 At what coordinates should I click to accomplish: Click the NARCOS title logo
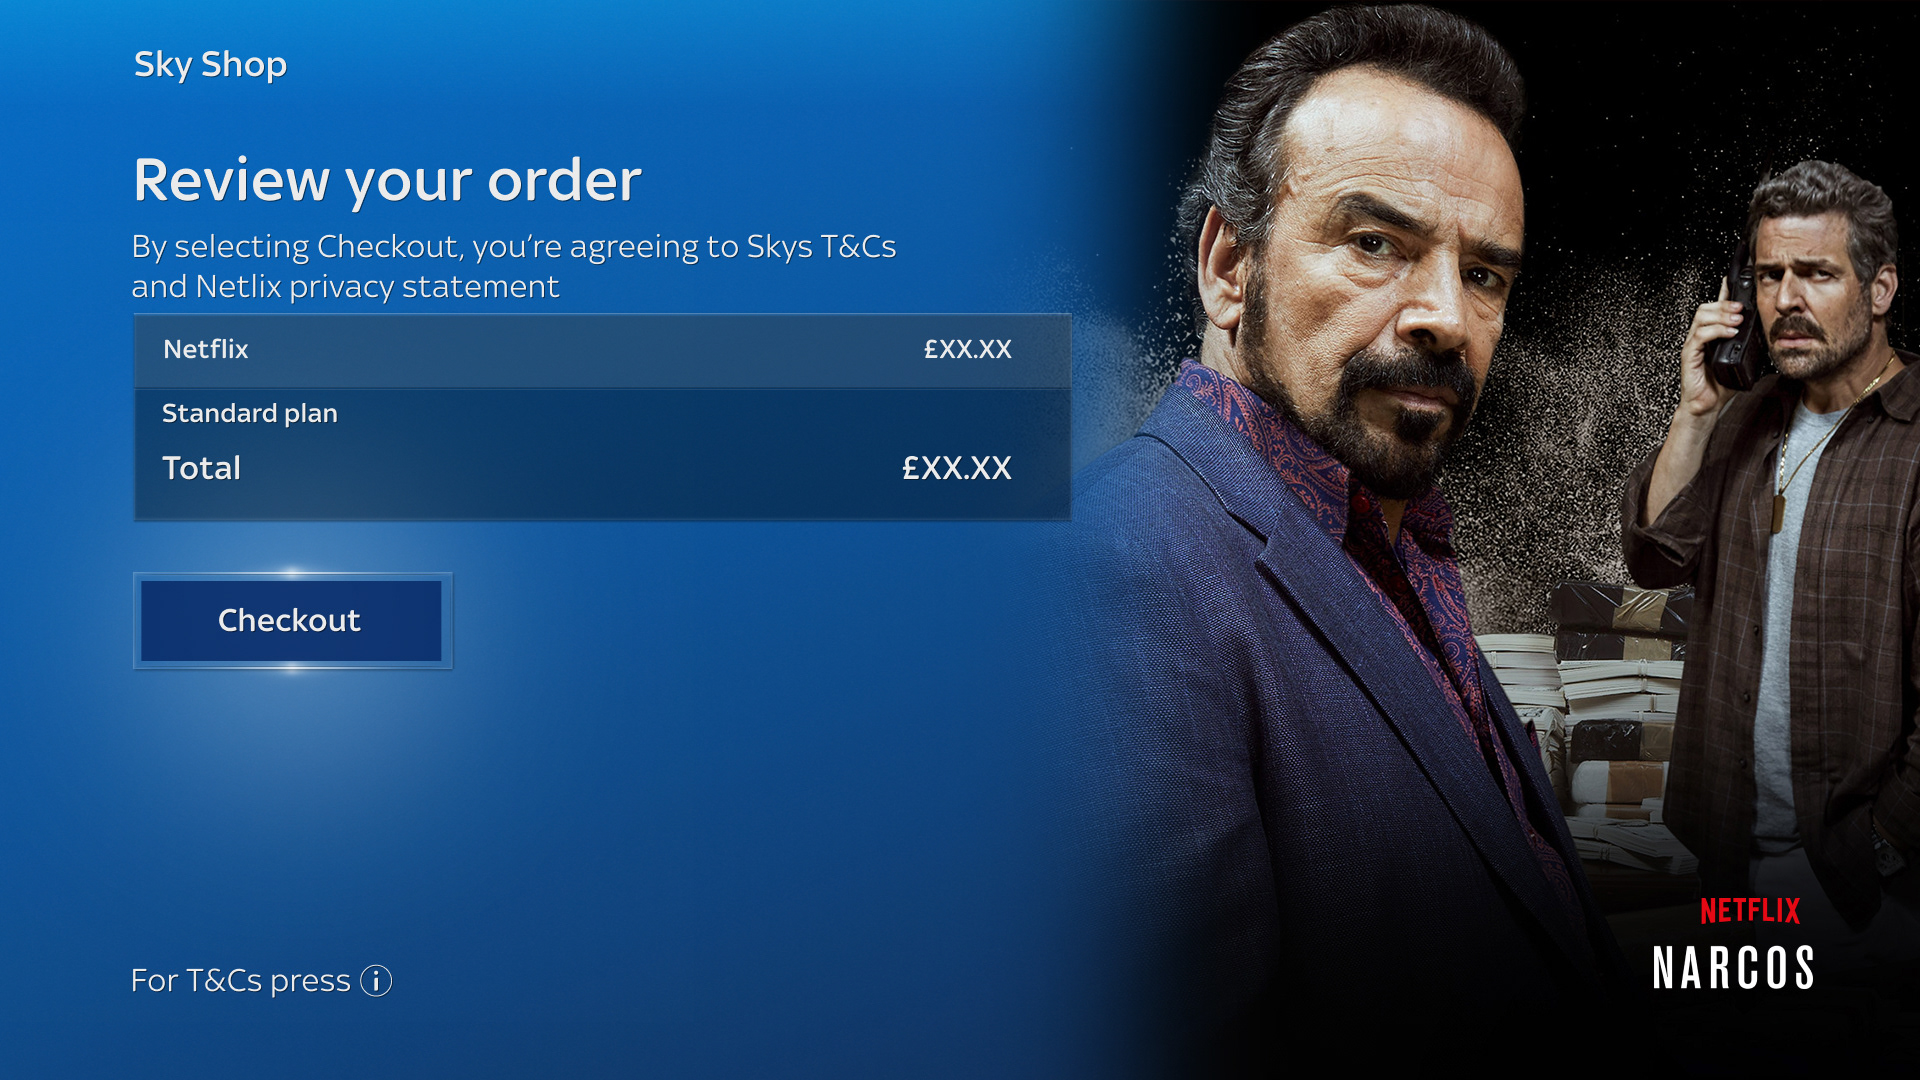pos(1734,968)
